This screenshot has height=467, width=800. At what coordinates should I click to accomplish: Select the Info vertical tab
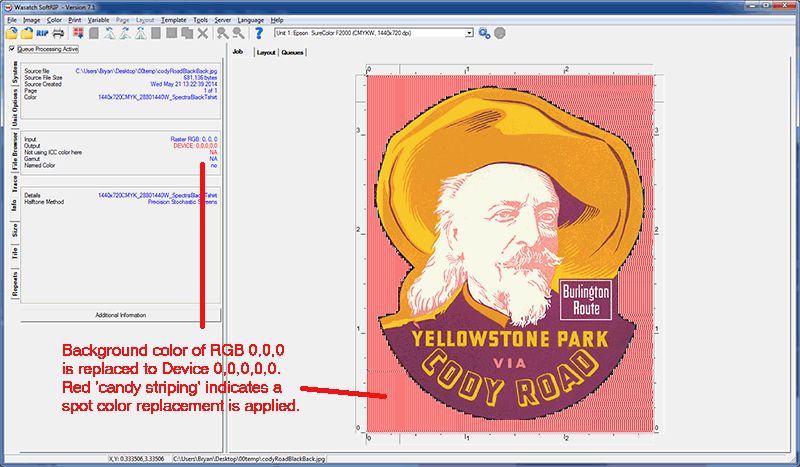click(x=15, y=205)
